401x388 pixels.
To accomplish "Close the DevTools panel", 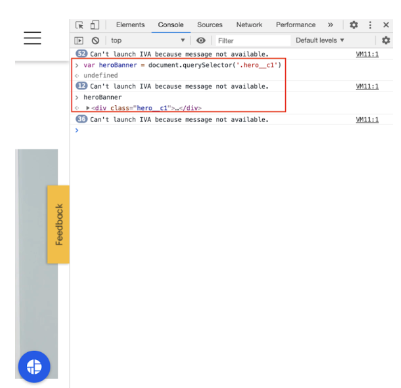I will pyautogui.click(x=386, y=25).
